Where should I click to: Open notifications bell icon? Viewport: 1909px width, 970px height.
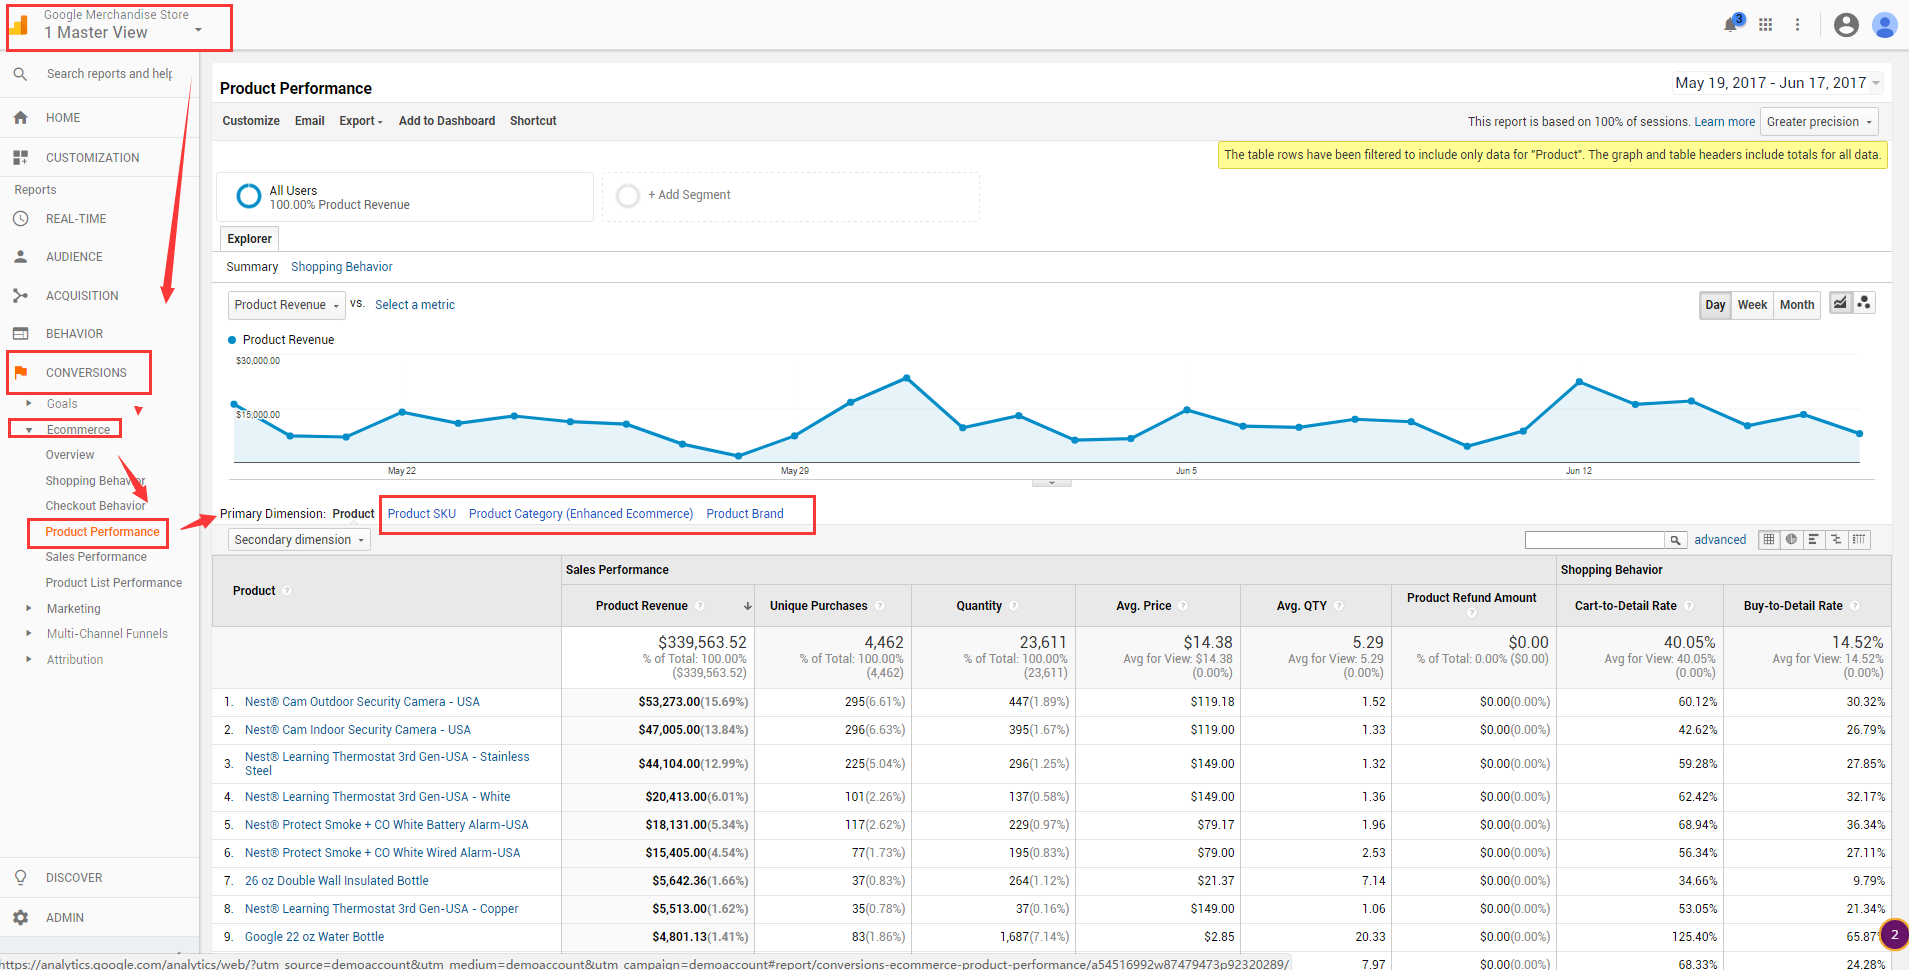(x=1731, y=25)
